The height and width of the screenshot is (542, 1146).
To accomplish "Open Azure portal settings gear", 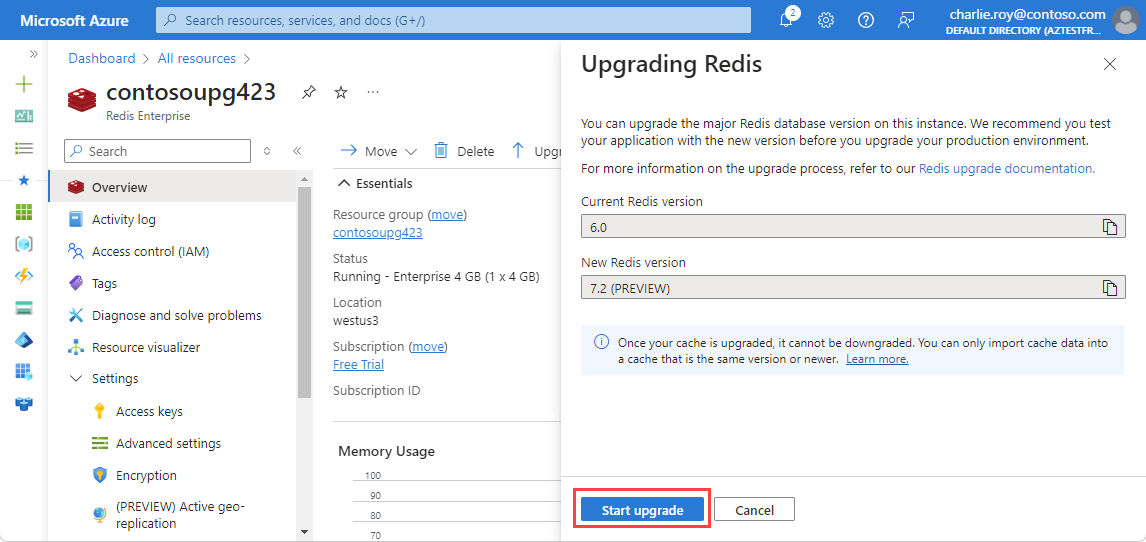I will click(826, 20).
